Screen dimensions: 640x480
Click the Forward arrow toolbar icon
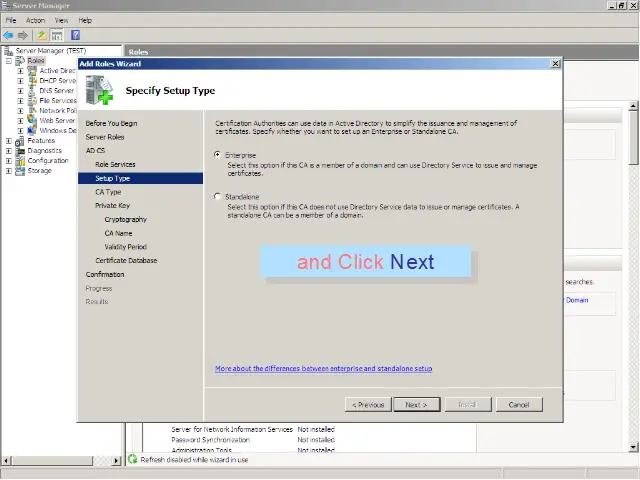click(x=23, y=36)
